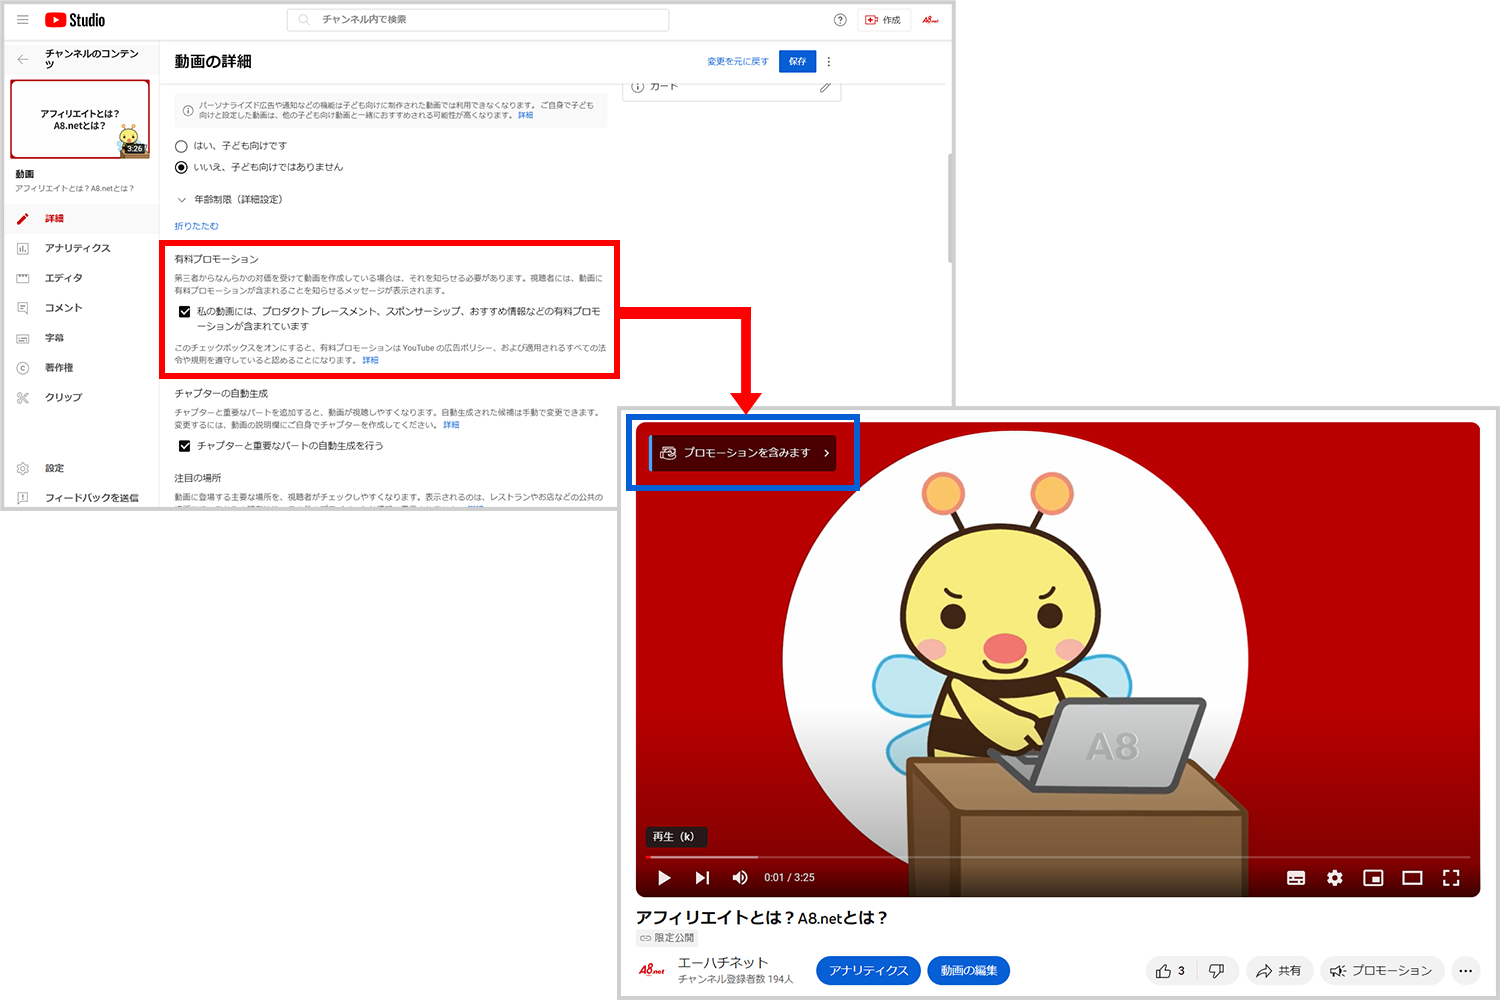Click 詳細 link under paid promotion text
Viewport: 1500px width, 1000px height.
(370, 361)
